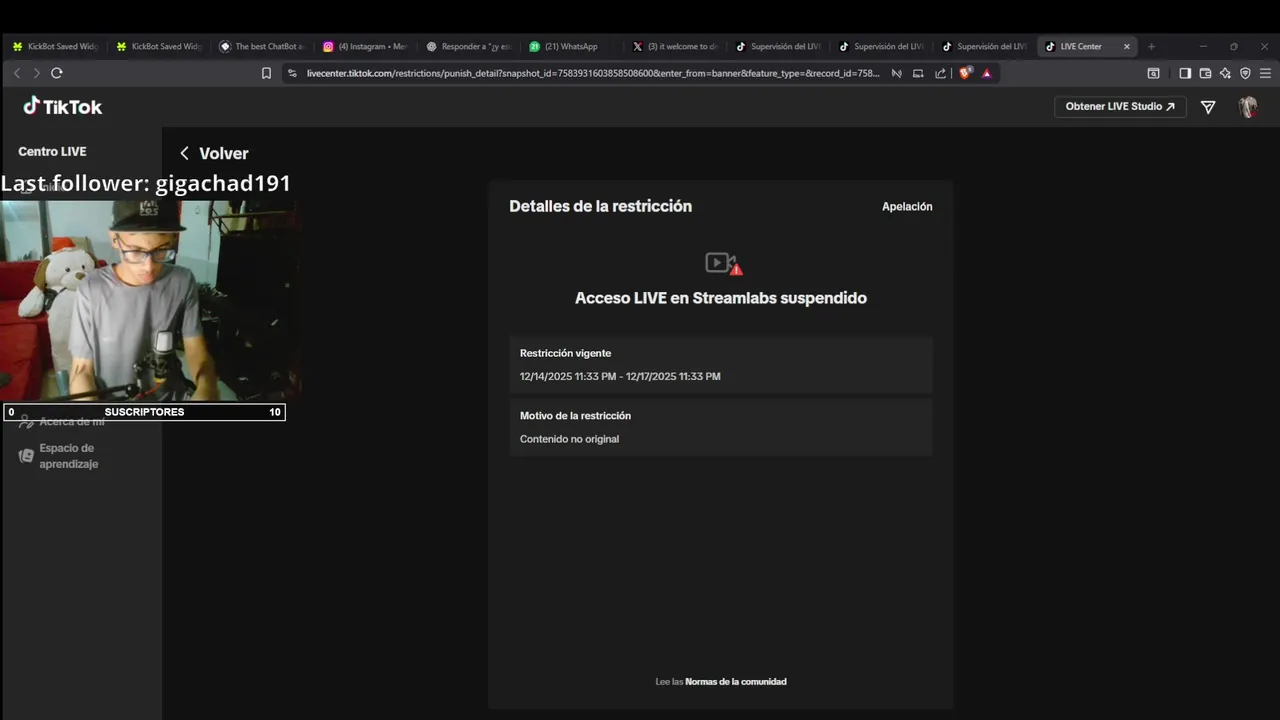
Task: Close the LIVE Center tab
Action: [x=1127, y=46]
